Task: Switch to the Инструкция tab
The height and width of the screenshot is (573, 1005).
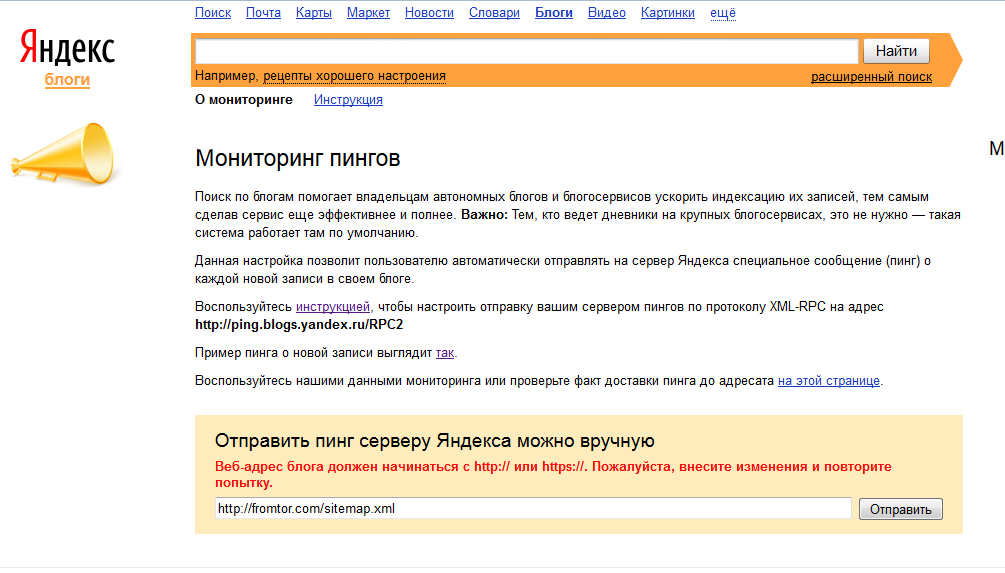Action: tap(348, 99)
